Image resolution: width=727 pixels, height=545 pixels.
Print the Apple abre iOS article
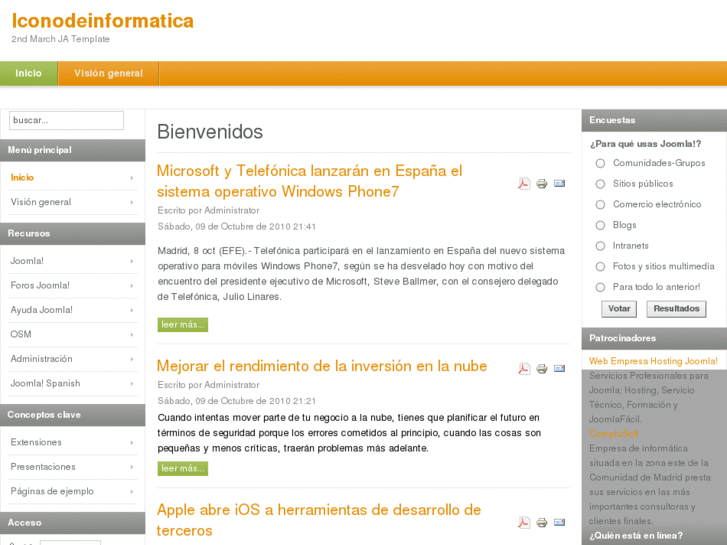point(542,523)
